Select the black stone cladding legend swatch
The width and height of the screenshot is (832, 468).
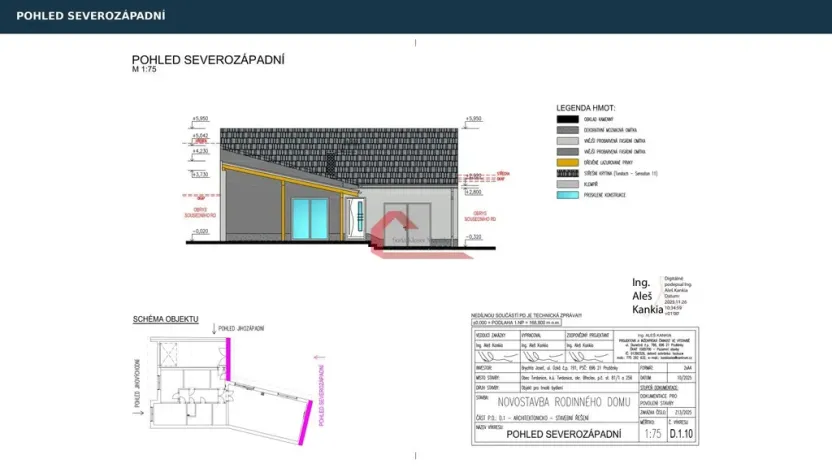pos(567,119)
